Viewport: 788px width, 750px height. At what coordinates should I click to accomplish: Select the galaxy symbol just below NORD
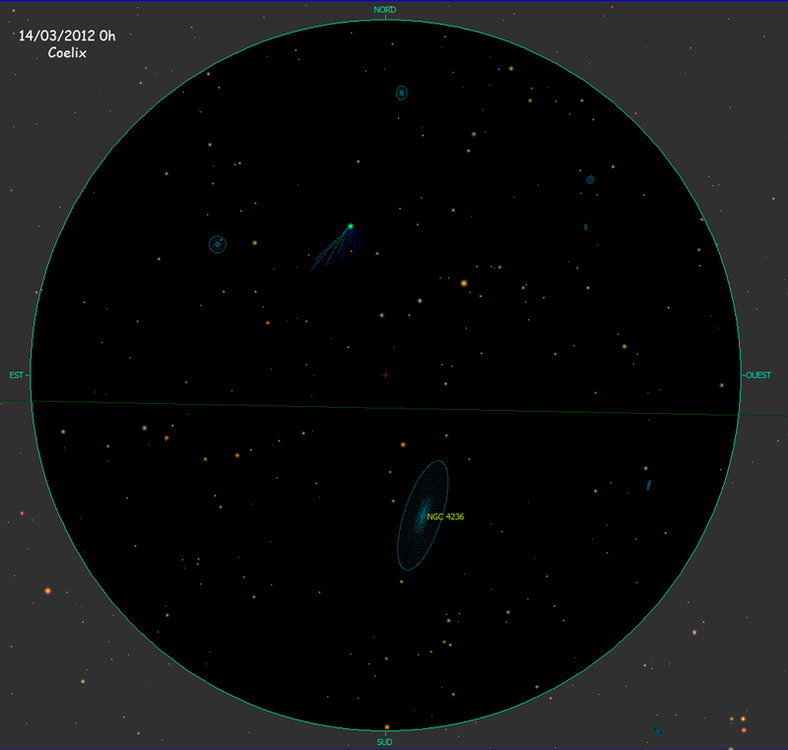pos(402,92)
